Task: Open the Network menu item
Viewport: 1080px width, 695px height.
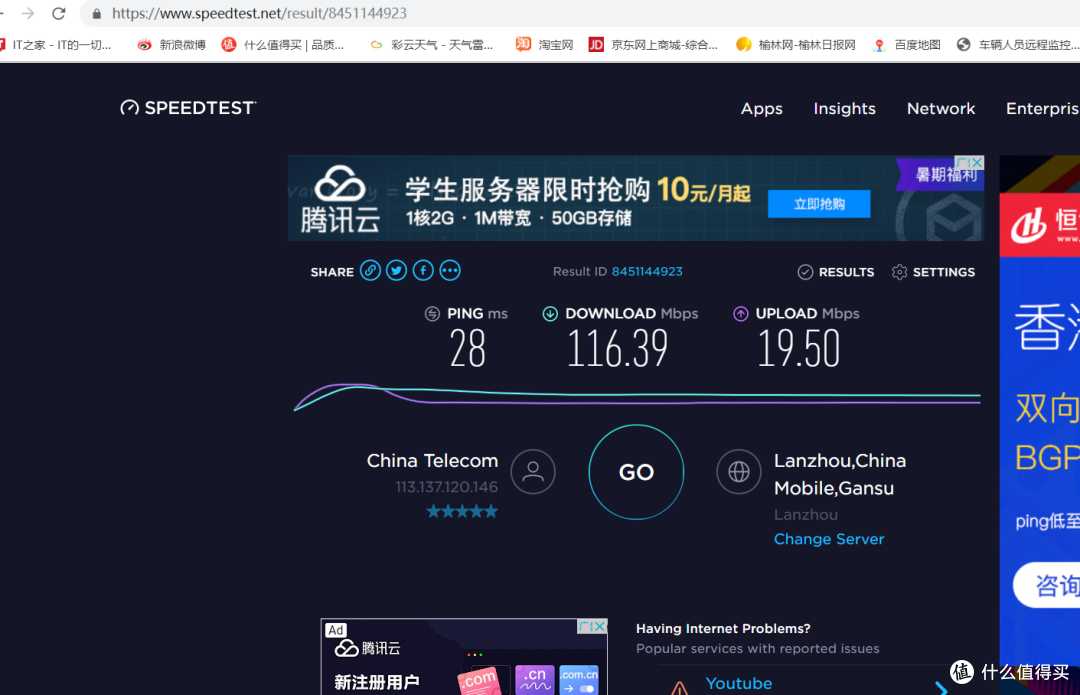Action: point(940,108)
